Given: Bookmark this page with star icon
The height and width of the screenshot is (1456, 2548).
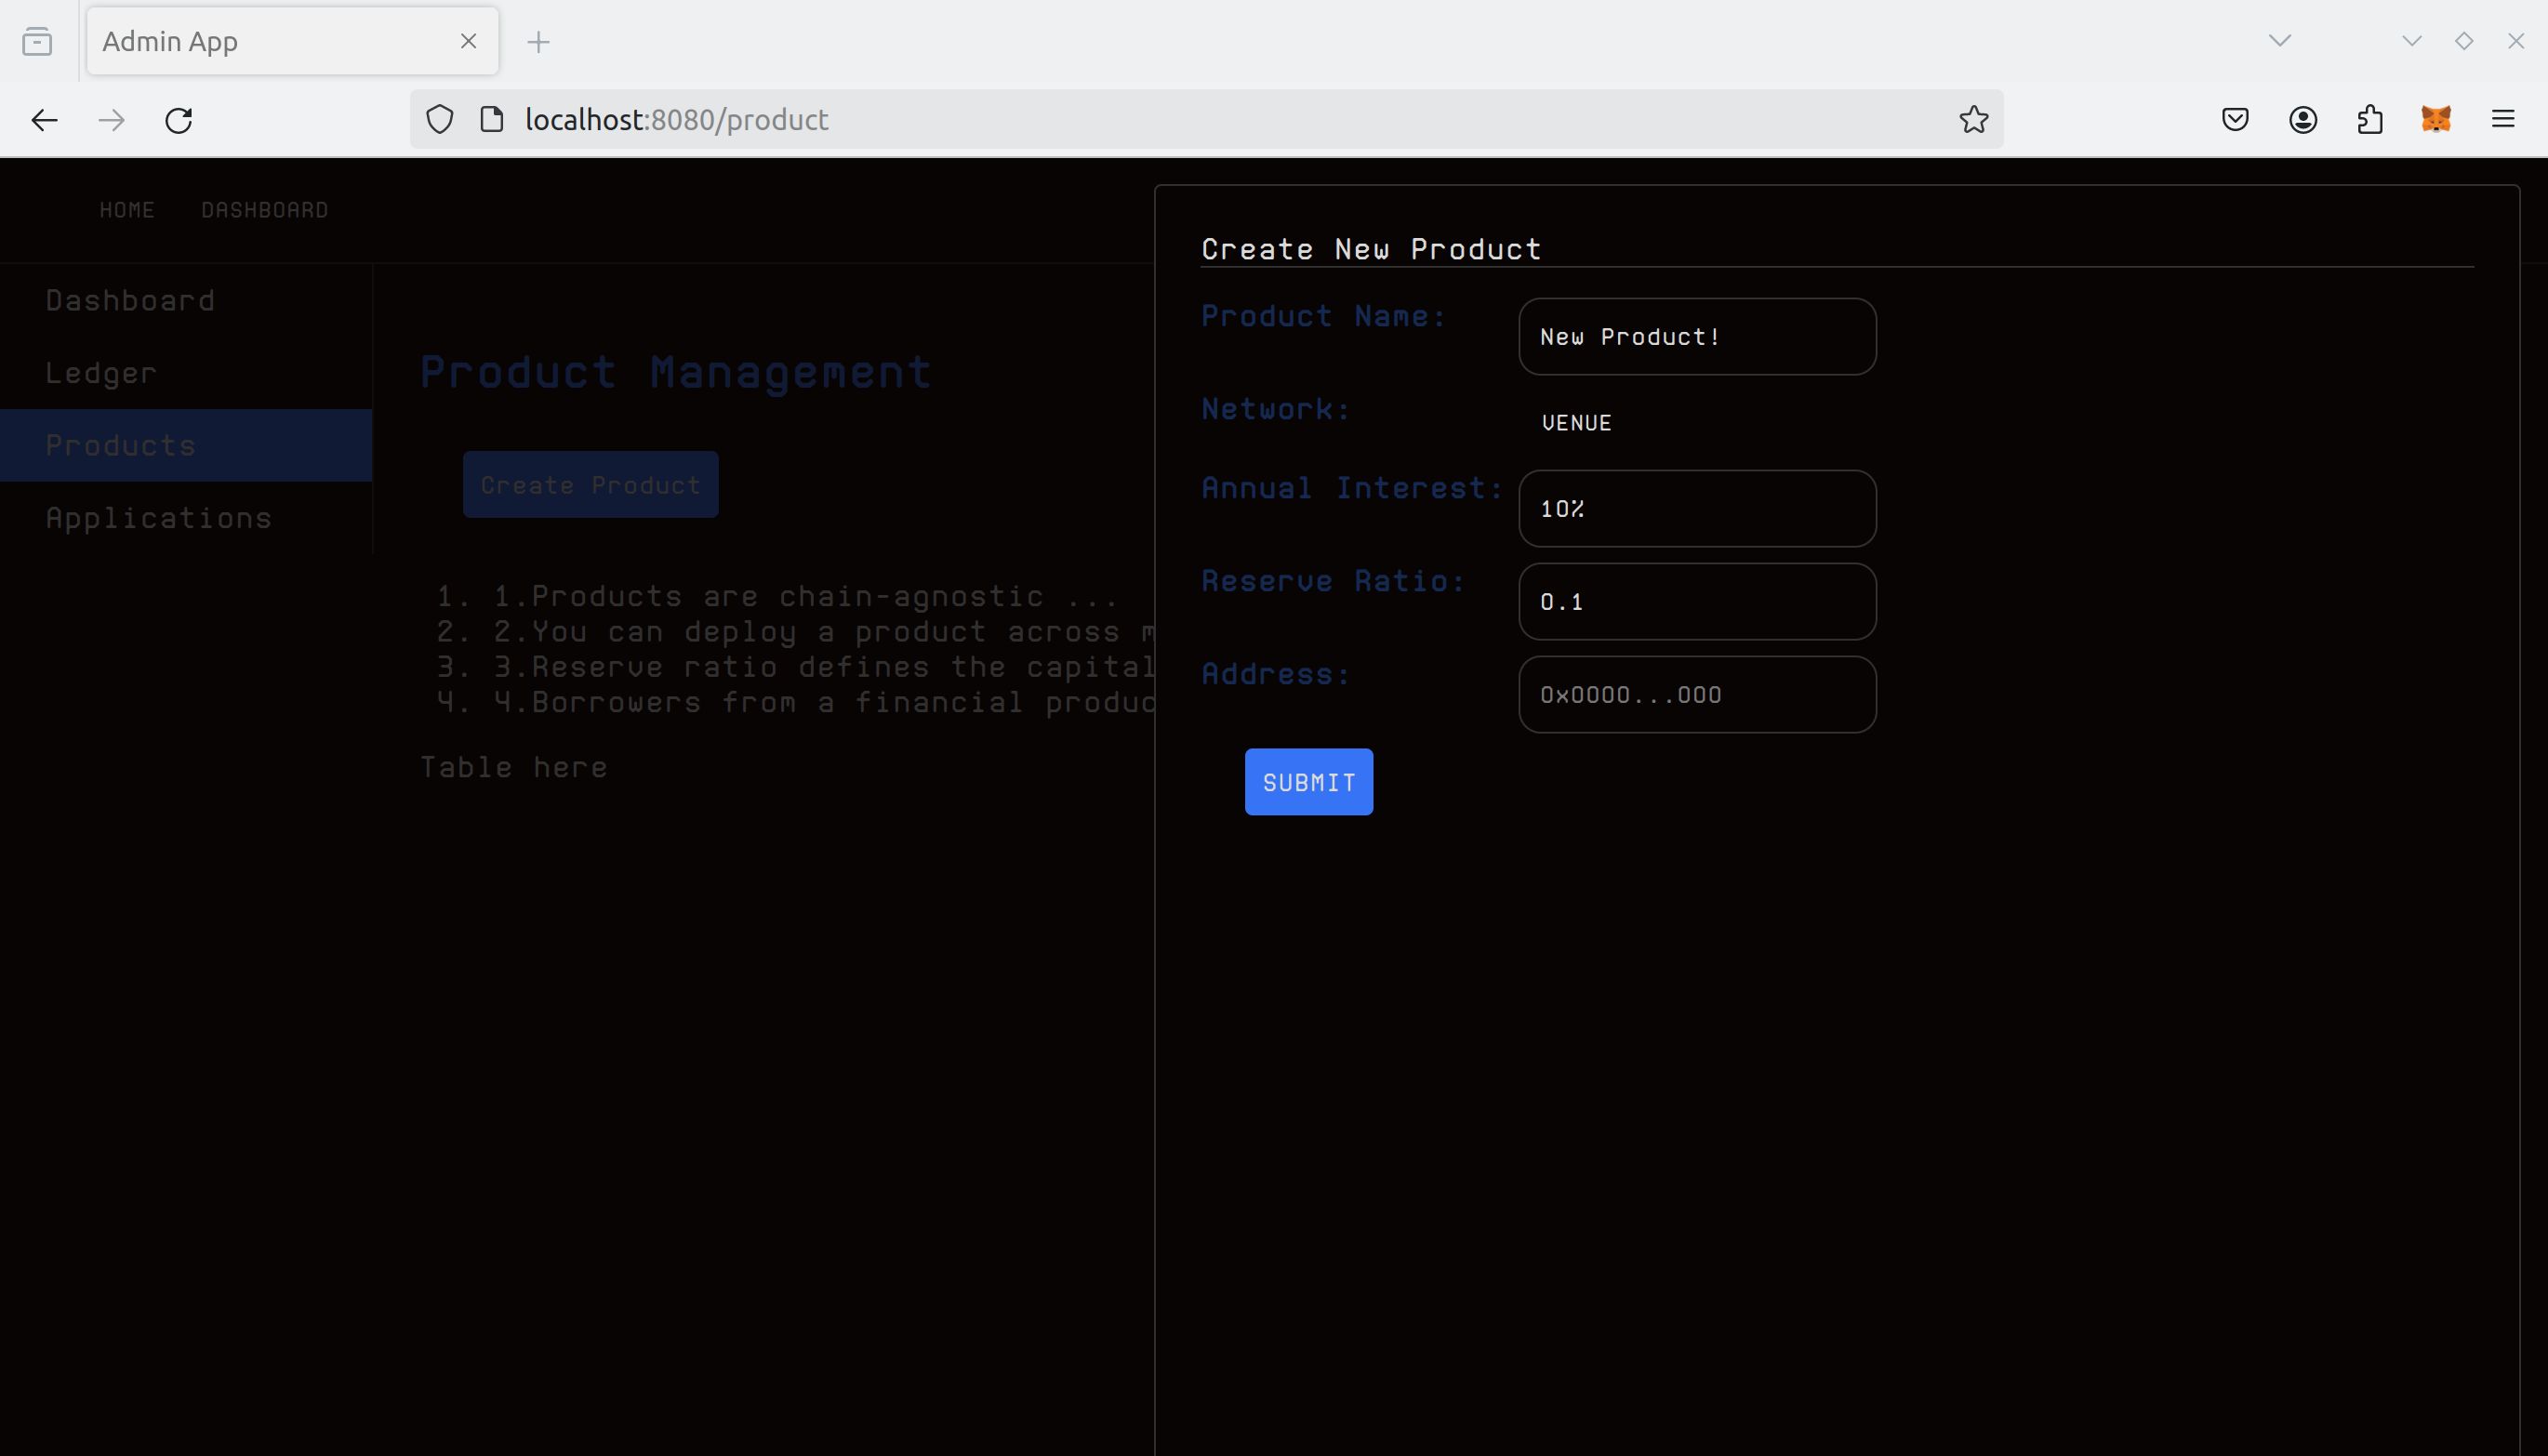Looking at the screenshot, I should tap(1974, 120).
